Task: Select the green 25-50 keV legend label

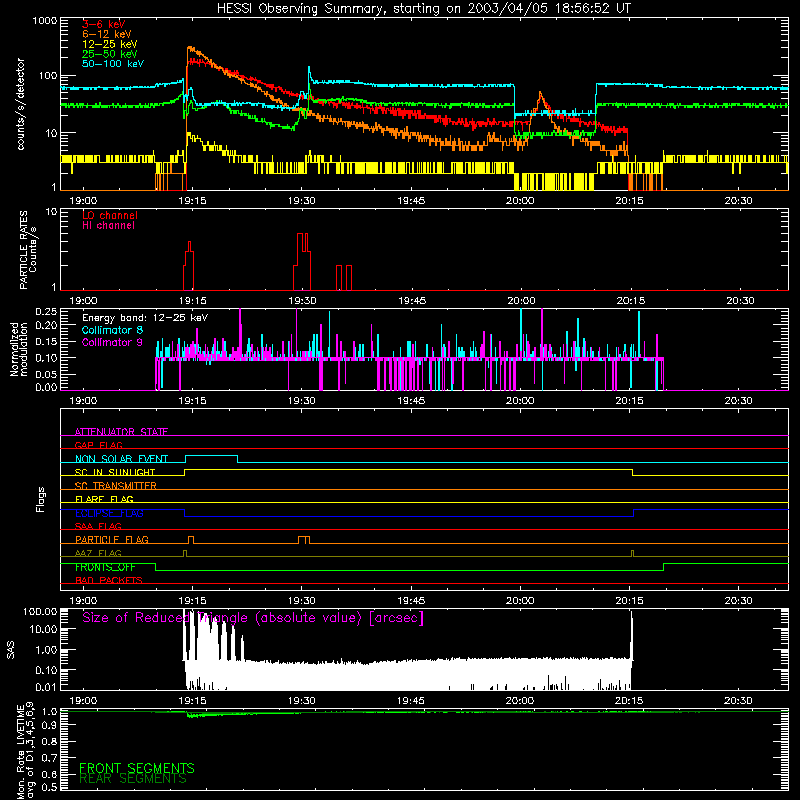Action: coord(109,54)
